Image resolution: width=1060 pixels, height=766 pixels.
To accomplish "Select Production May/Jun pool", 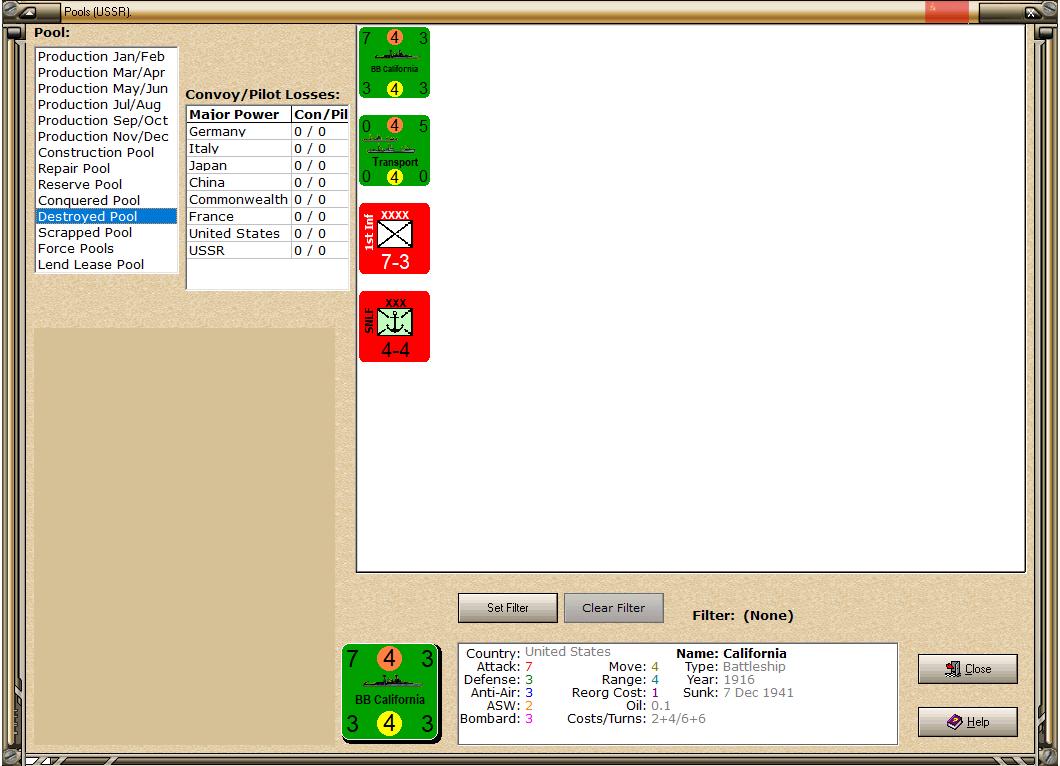I will [x=106, y=89].
